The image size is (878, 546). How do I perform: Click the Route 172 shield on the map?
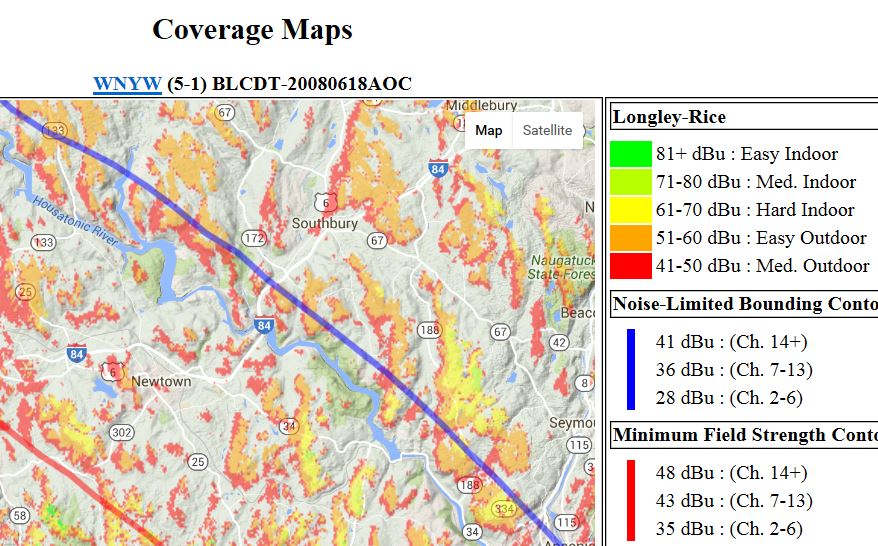click(x=253, y=239)
